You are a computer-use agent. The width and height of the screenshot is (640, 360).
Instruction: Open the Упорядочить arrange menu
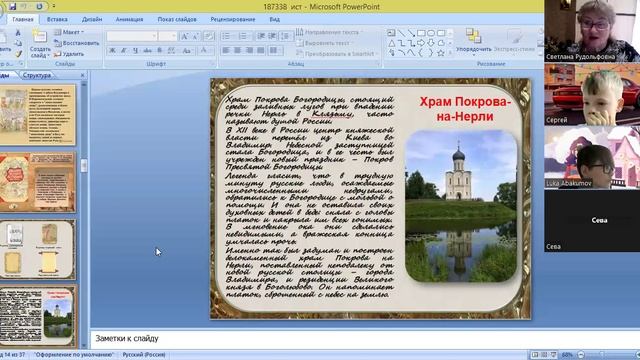point(473,41)
